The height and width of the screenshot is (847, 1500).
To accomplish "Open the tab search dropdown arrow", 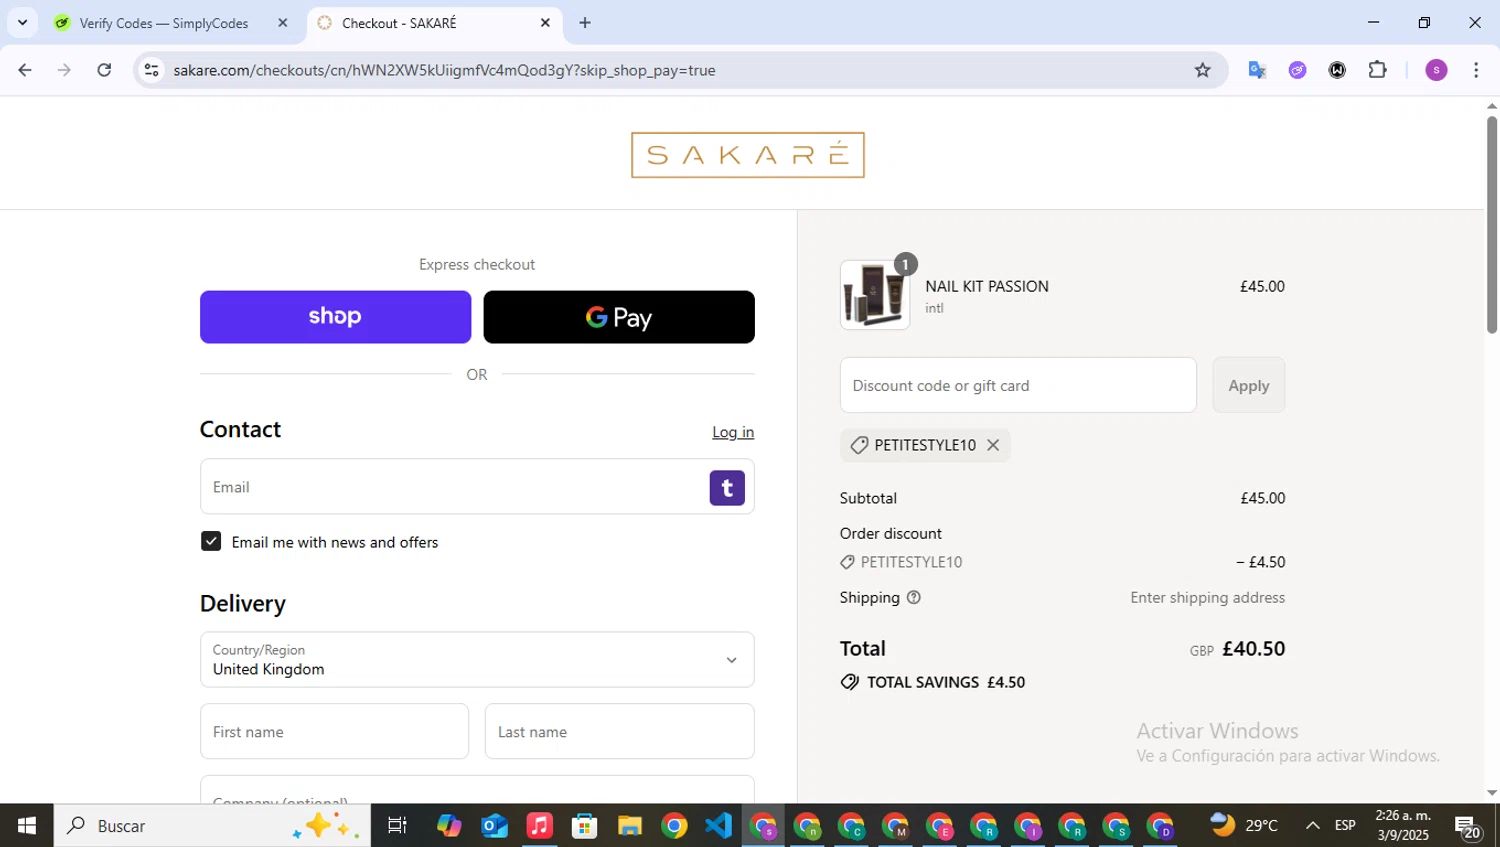I will coord(22,23).
